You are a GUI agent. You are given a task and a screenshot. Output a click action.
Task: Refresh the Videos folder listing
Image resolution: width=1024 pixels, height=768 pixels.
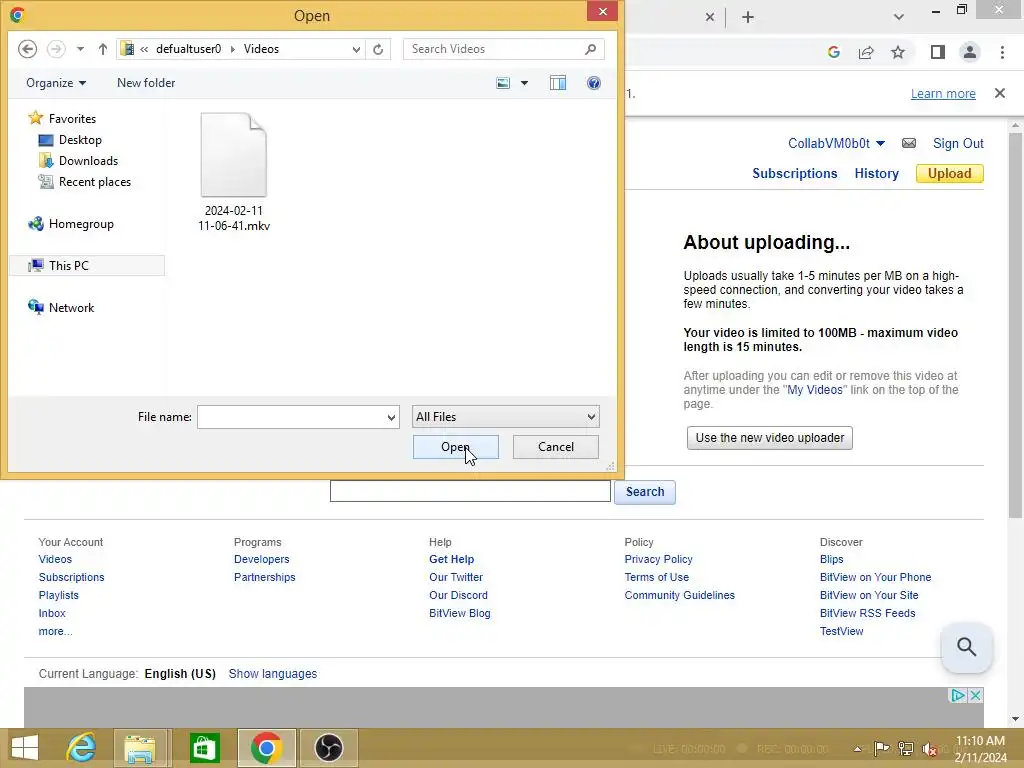(378, 49)
